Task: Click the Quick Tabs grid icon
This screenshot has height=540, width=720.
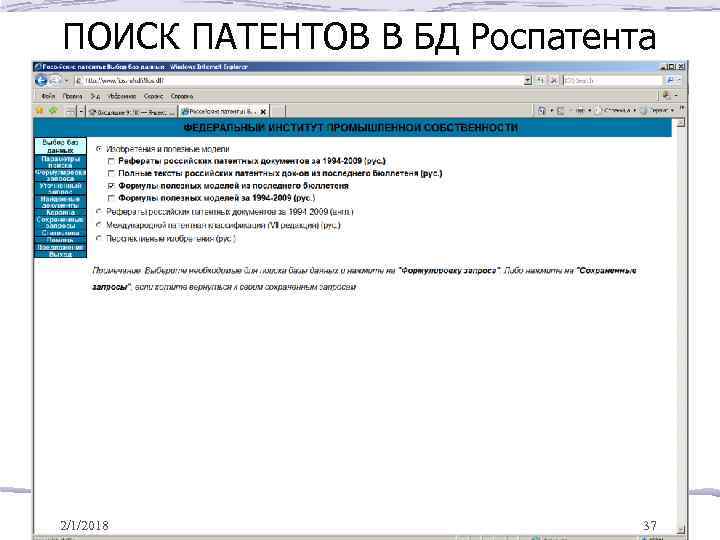Action: pos(70,111)
